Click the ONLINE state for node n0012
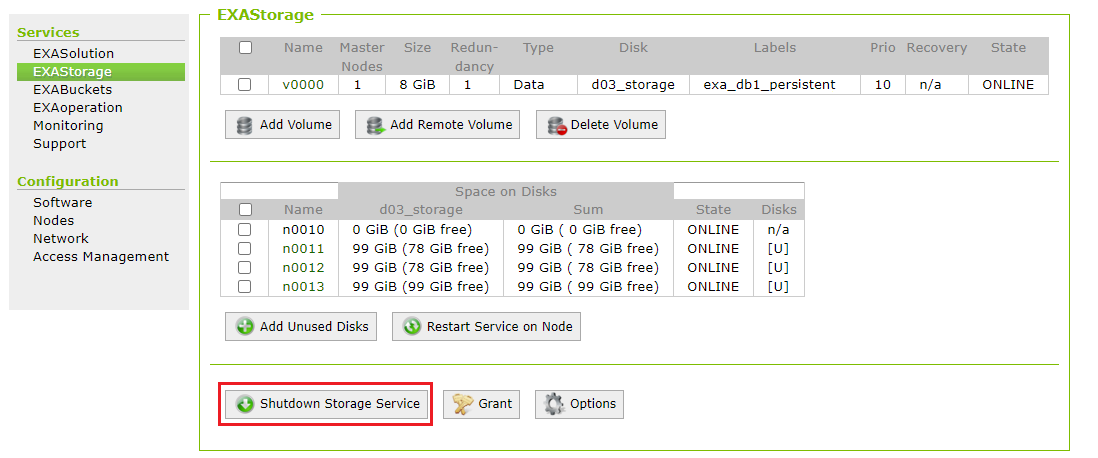This screenshot has height=458, width=1098. [713, 268]
